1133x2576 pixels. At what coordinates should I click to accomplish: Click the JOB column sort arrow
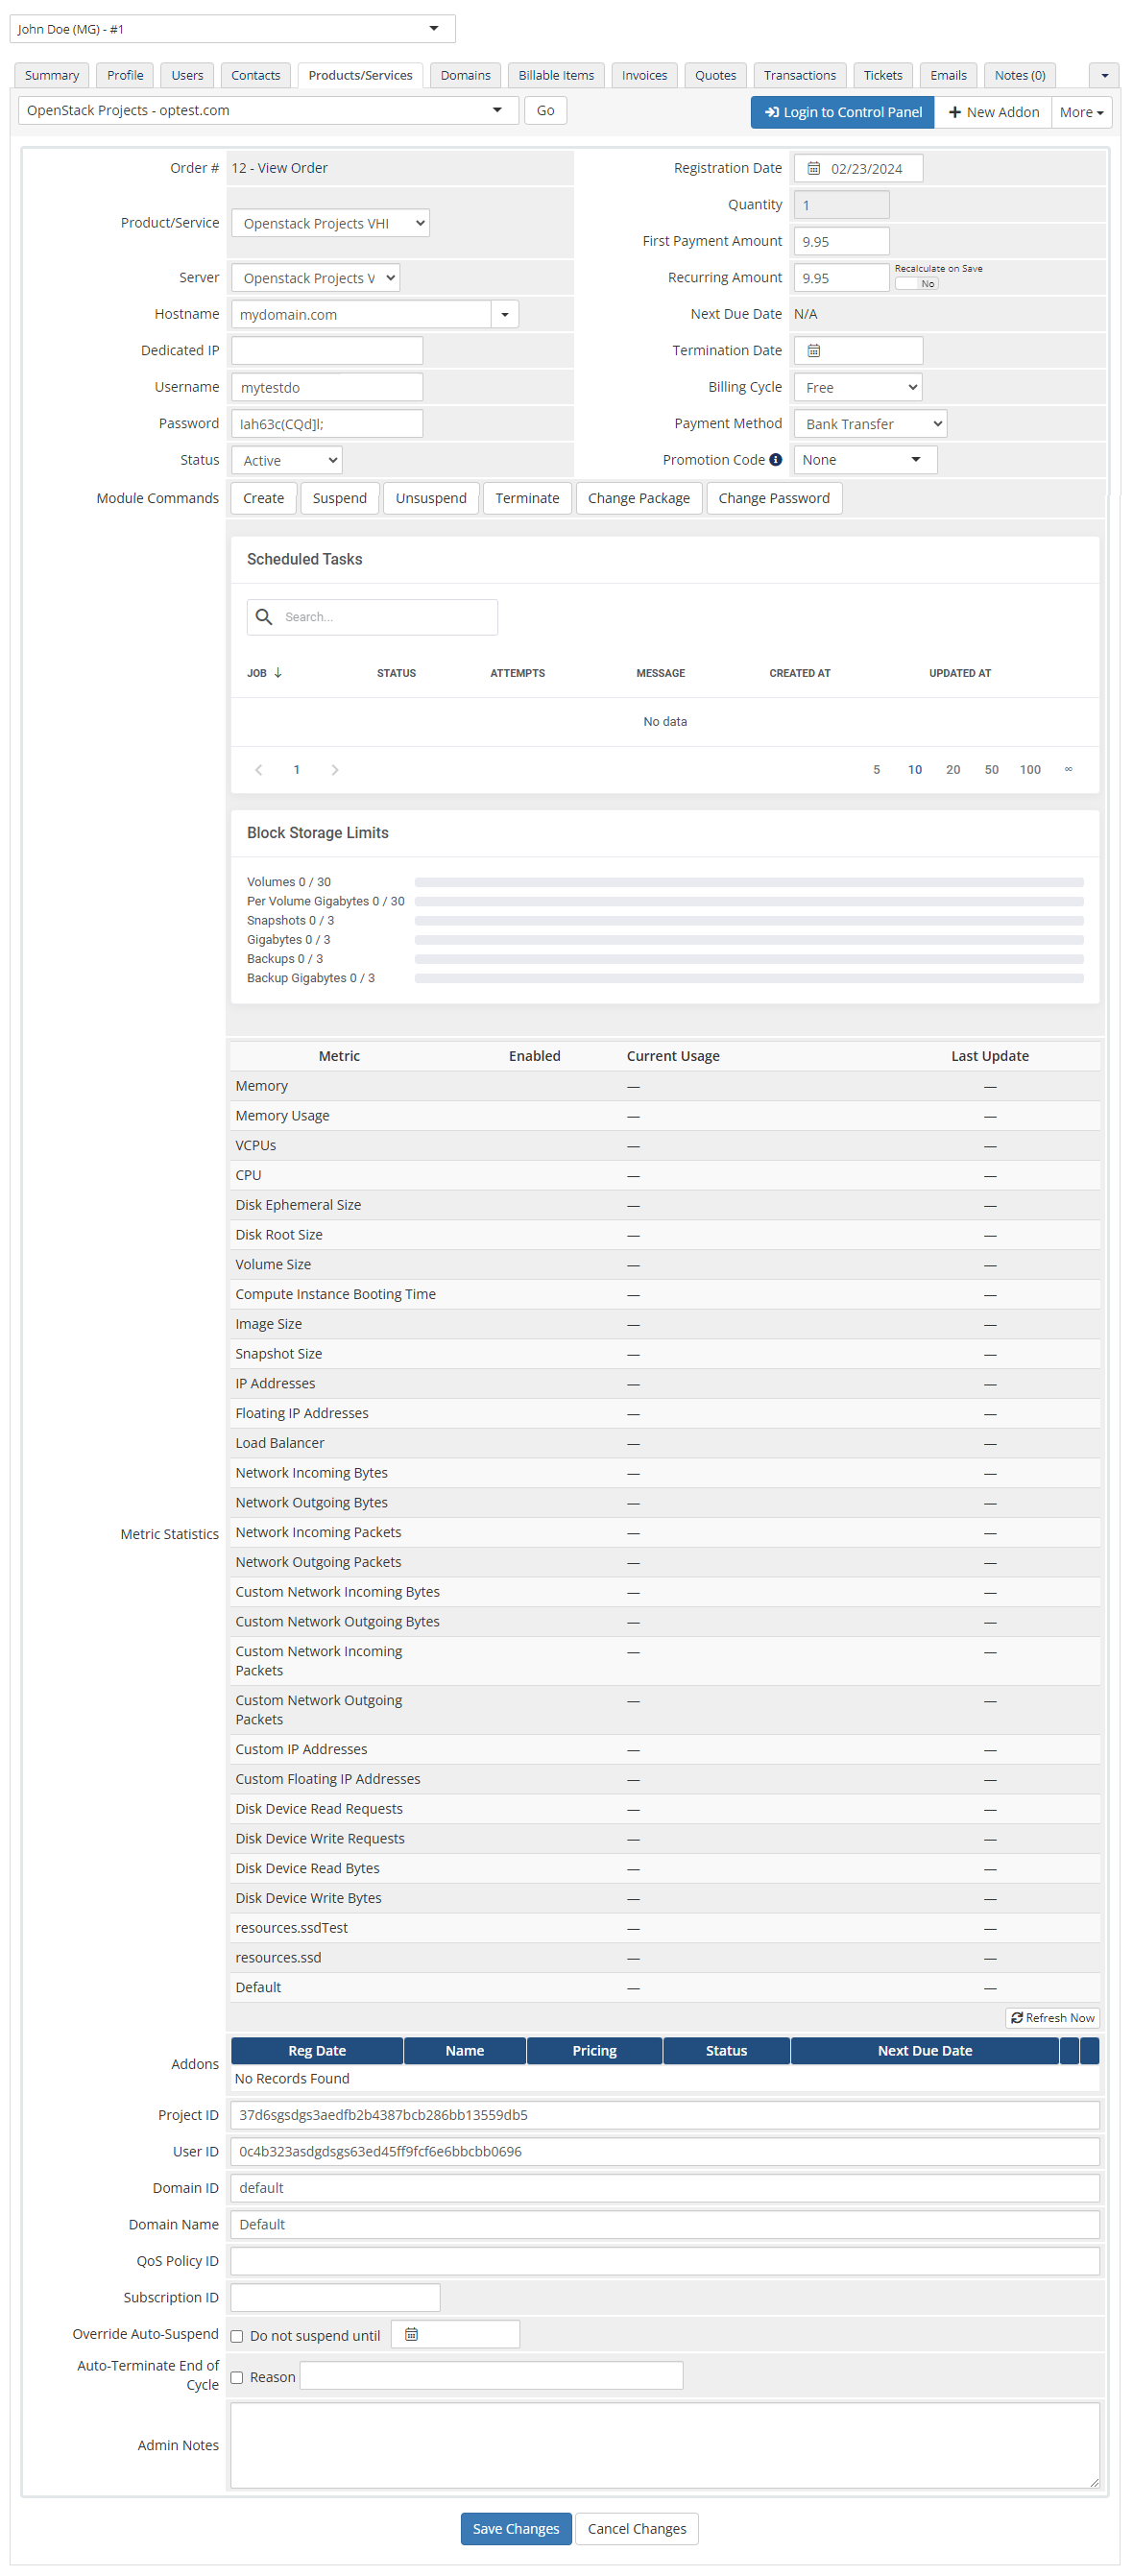pos(278,673)
